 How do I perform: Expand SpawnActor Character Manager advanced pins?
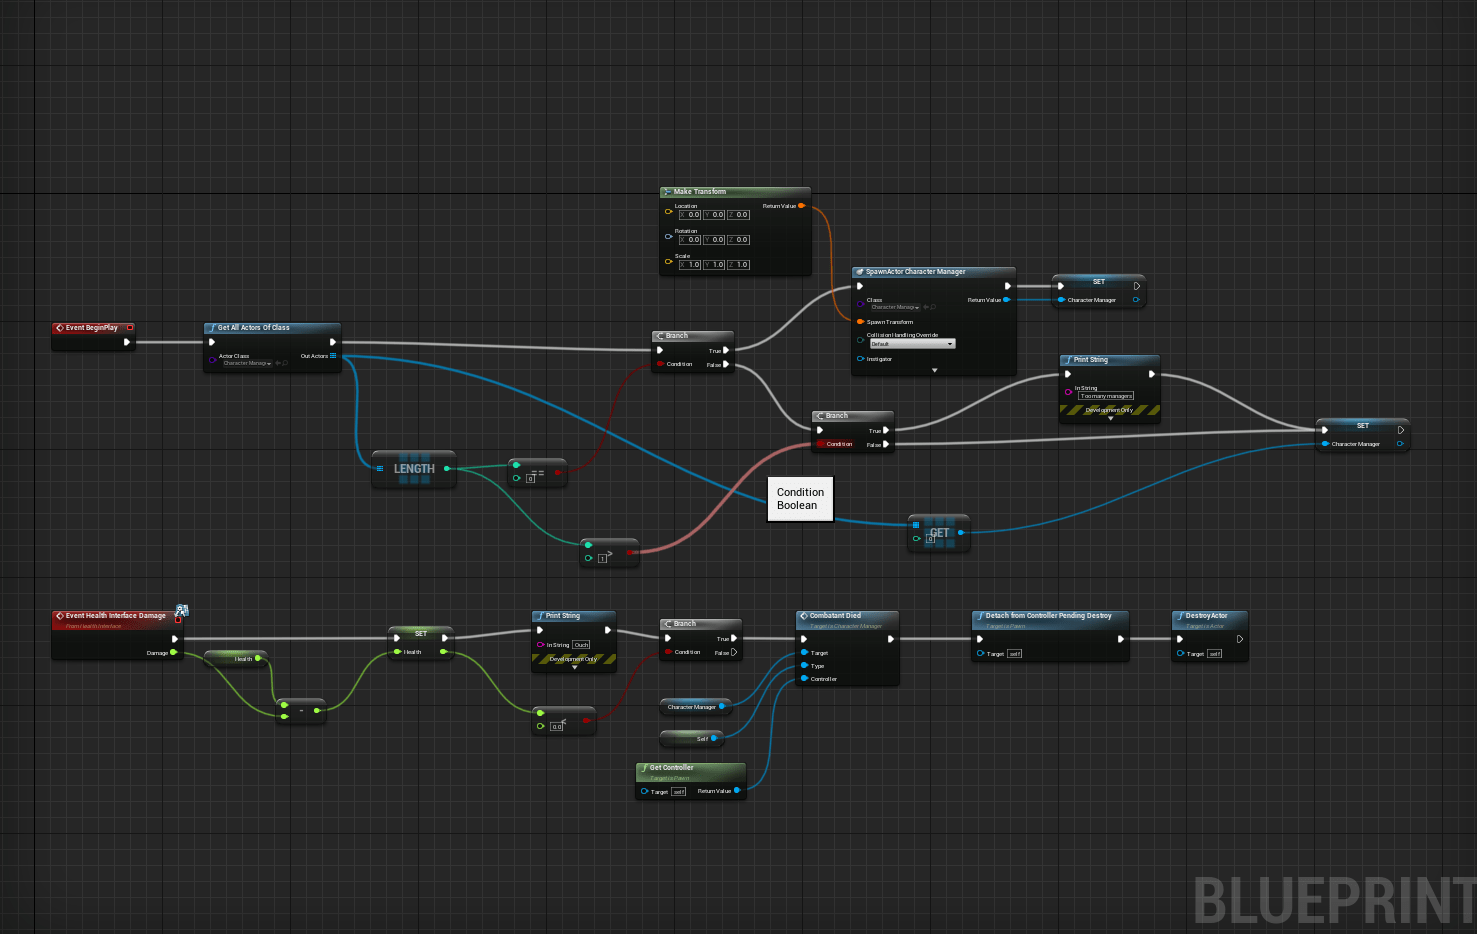point(934,370)
